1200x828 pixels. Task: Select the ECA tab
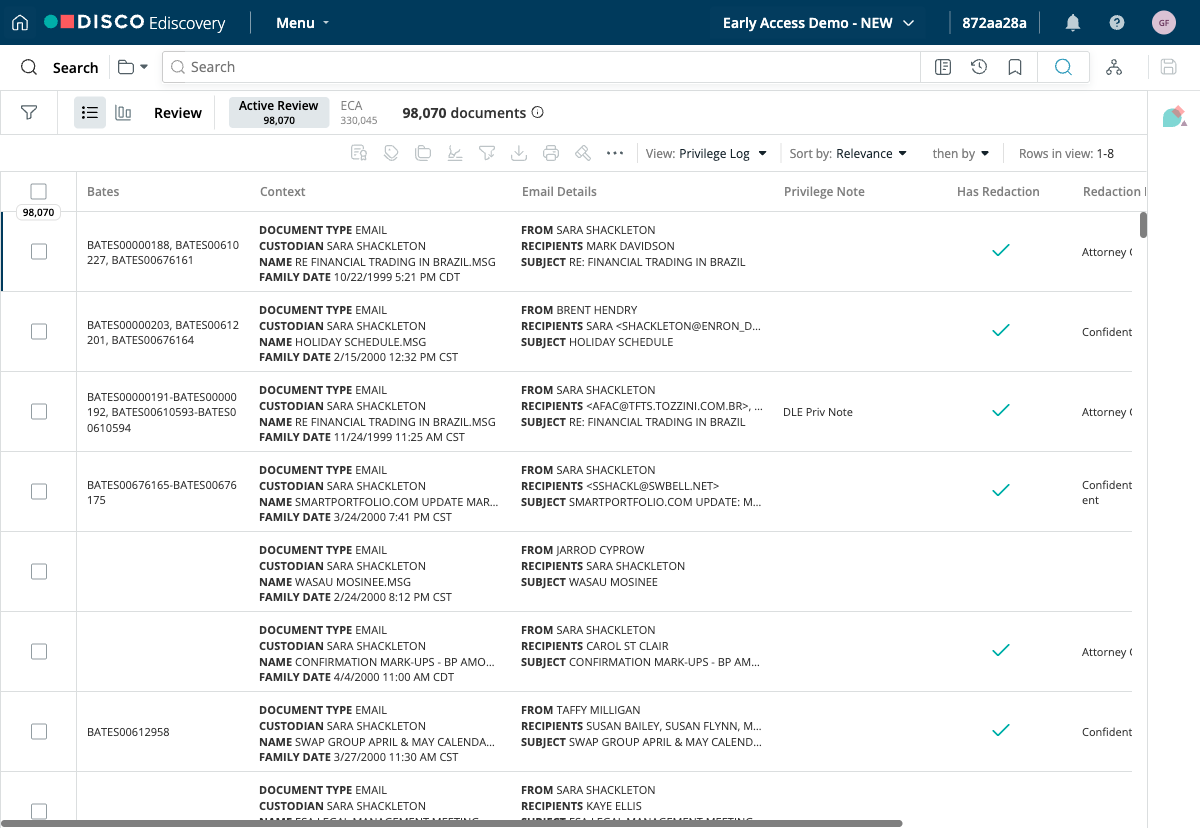(x=358, y=112)
